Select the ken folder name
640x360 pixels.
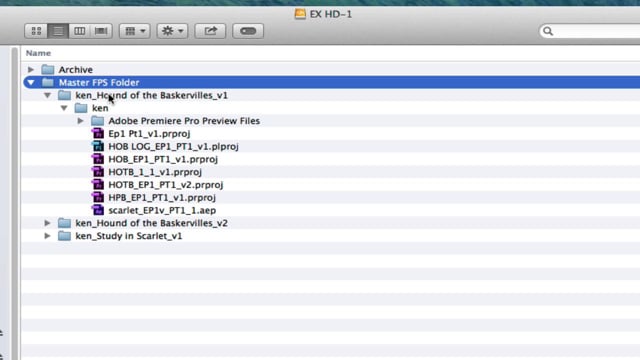click(100, 108)
